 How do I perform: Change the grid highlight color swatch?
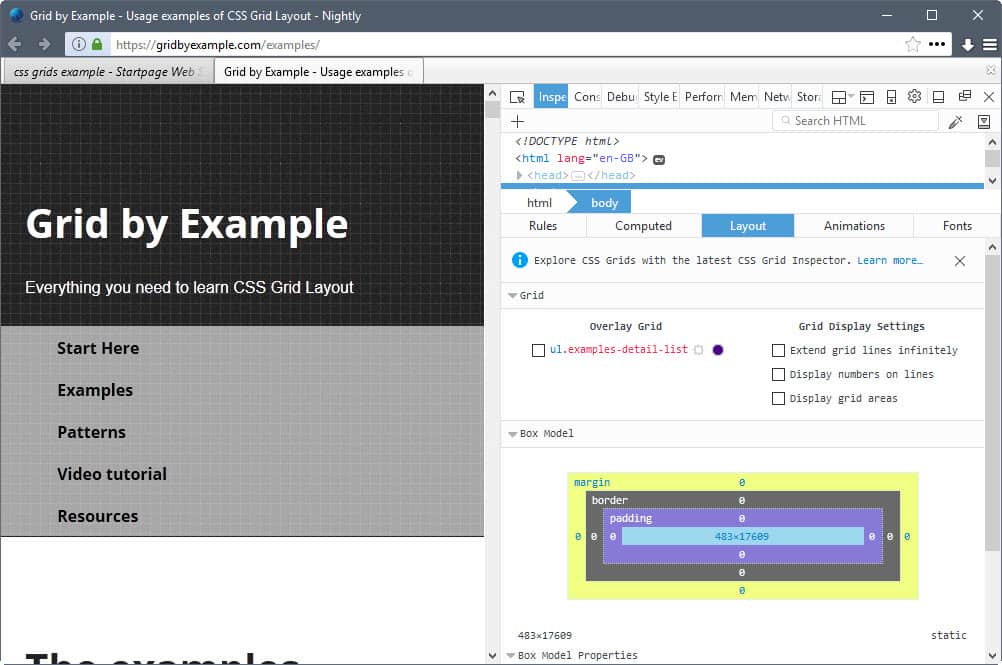tap(717, 350)
